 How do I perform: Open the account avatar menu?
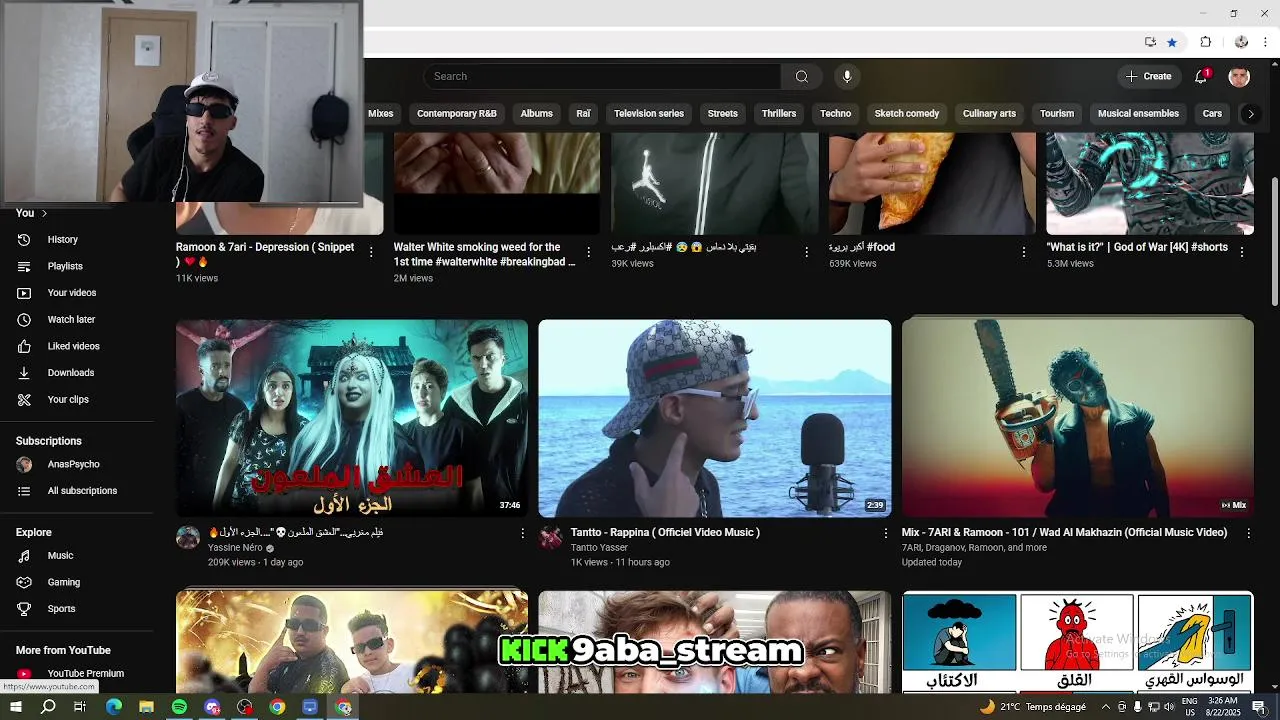coord(1239,76)
